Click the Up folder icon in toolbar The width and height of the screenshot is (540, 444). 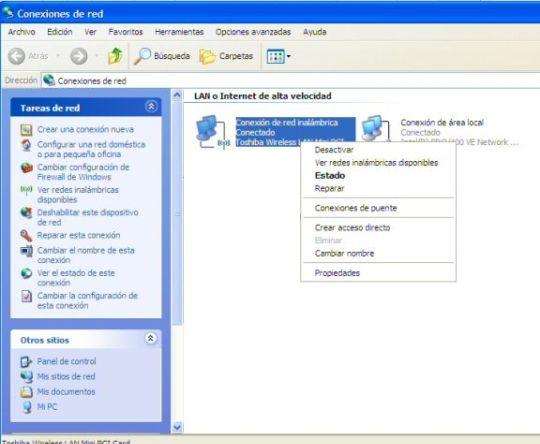point(115,56)
